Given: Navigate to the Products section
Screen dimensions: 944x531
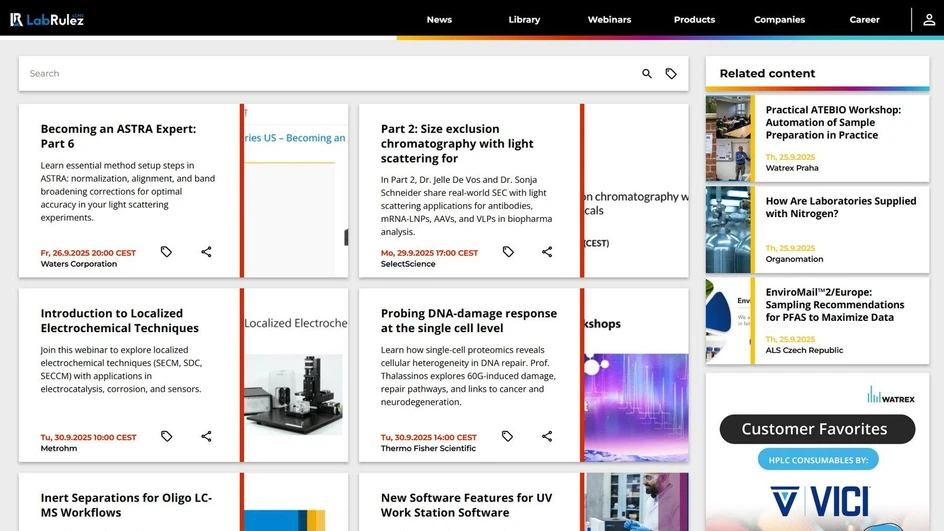Looking at the screenshot, I should click(694, 19).
